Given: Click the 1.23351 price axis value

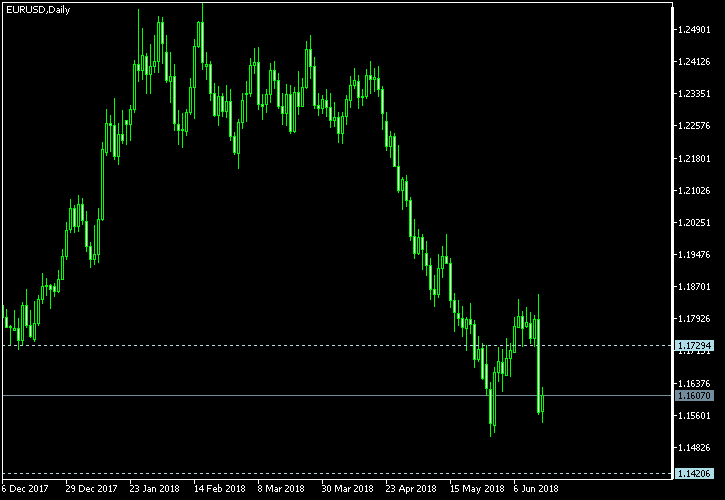Looking at the screenshot, I should pos(694,94).
